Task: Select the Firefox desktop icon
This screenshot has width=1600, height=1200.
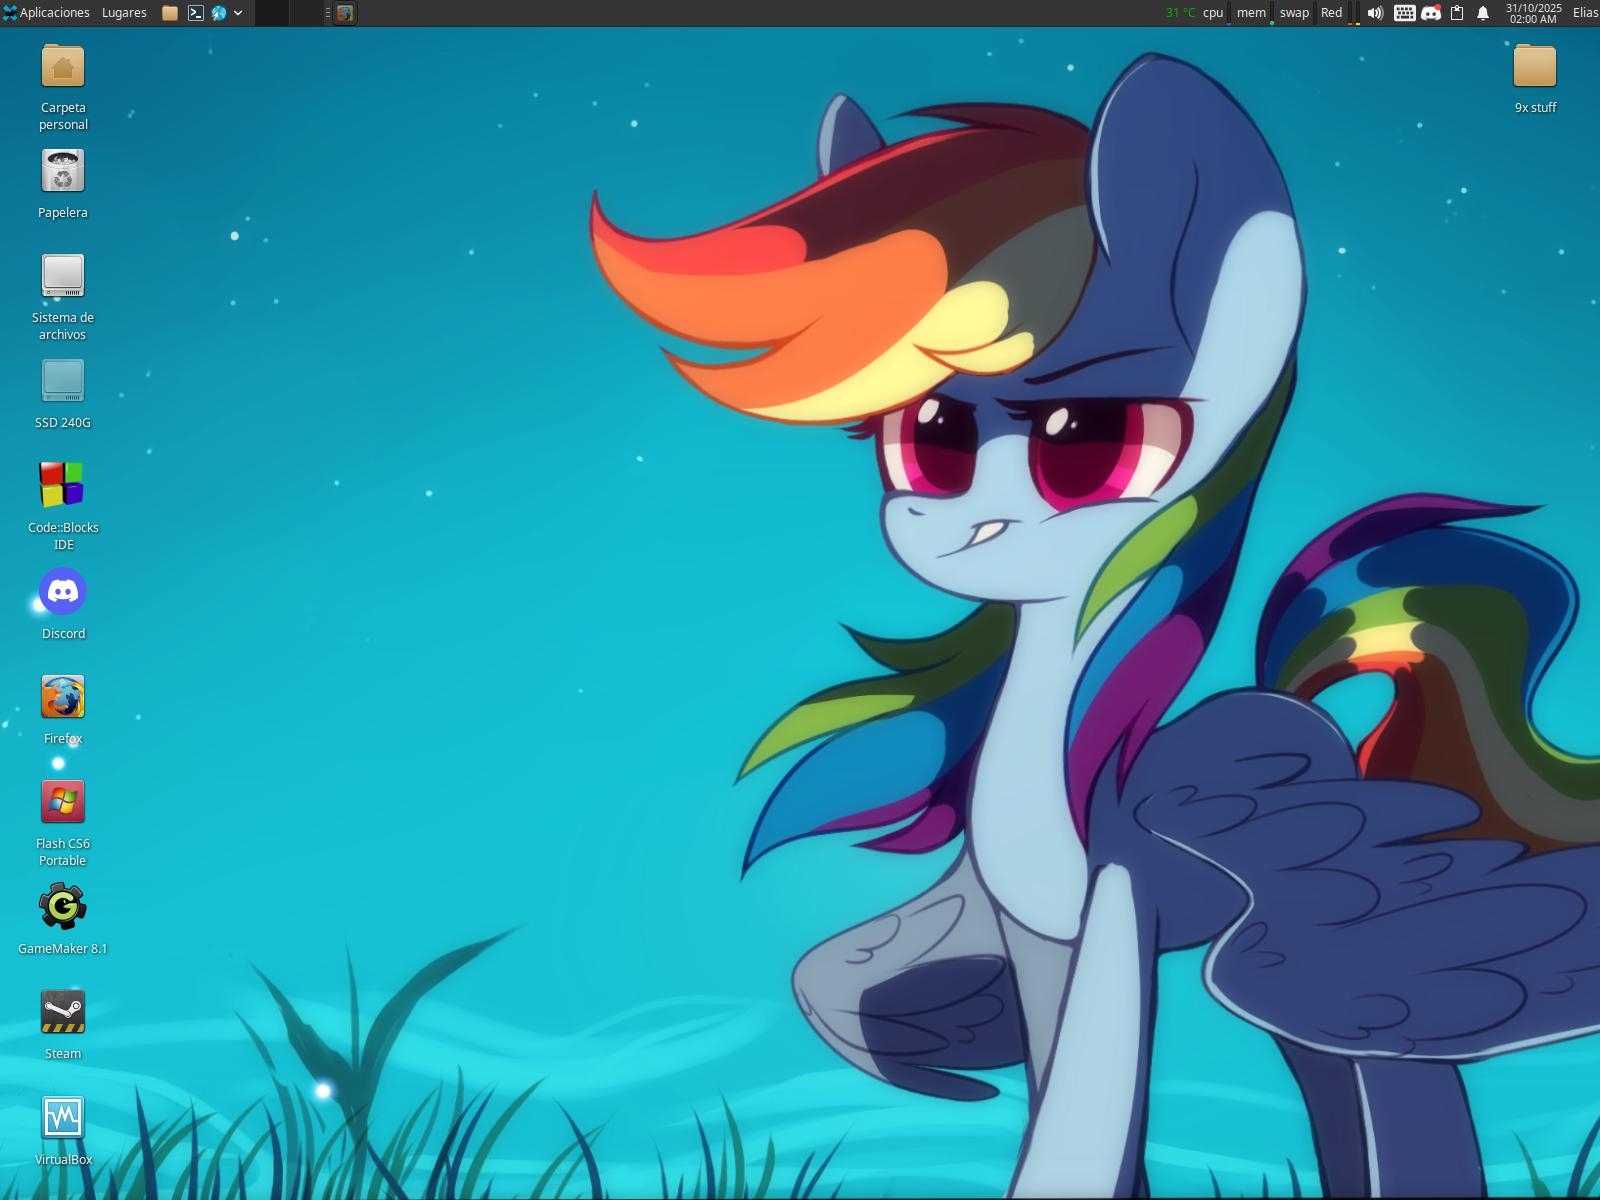Action: coord(63,697)
